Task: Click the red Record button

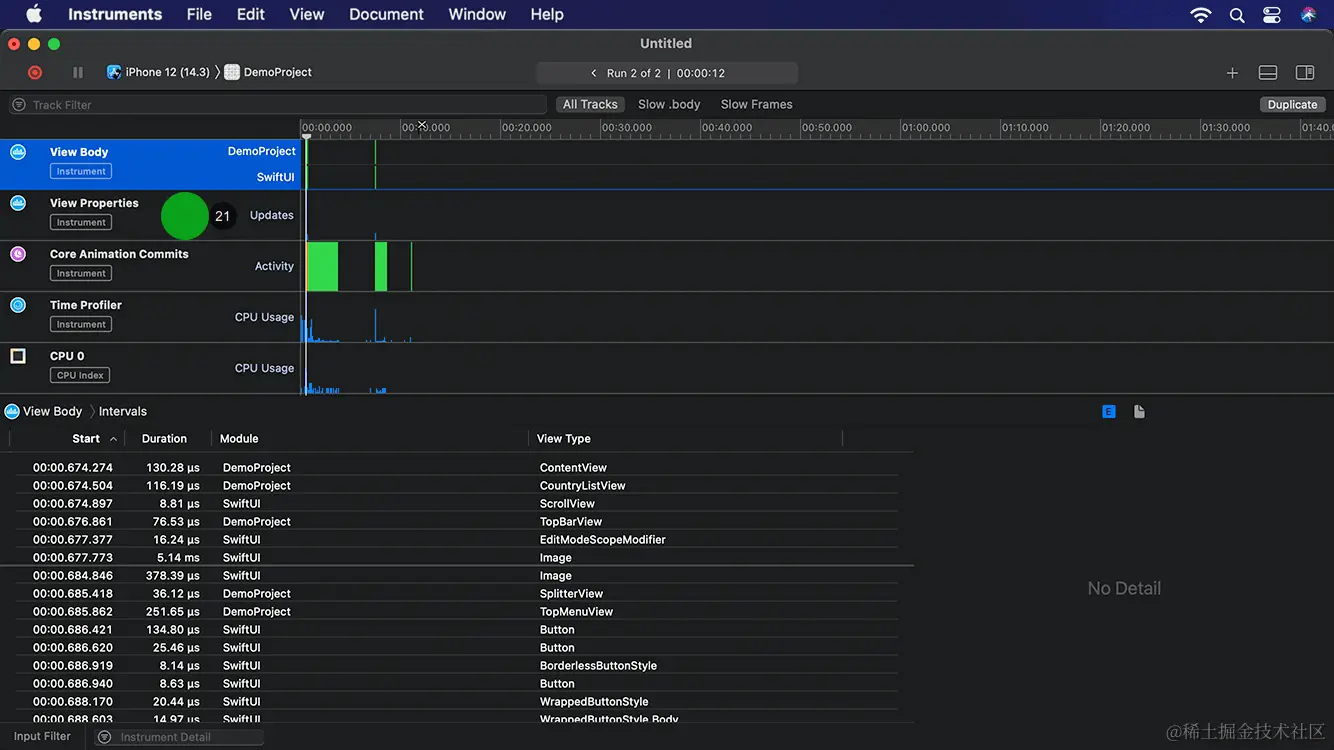Action: click(x=35, y=72)
